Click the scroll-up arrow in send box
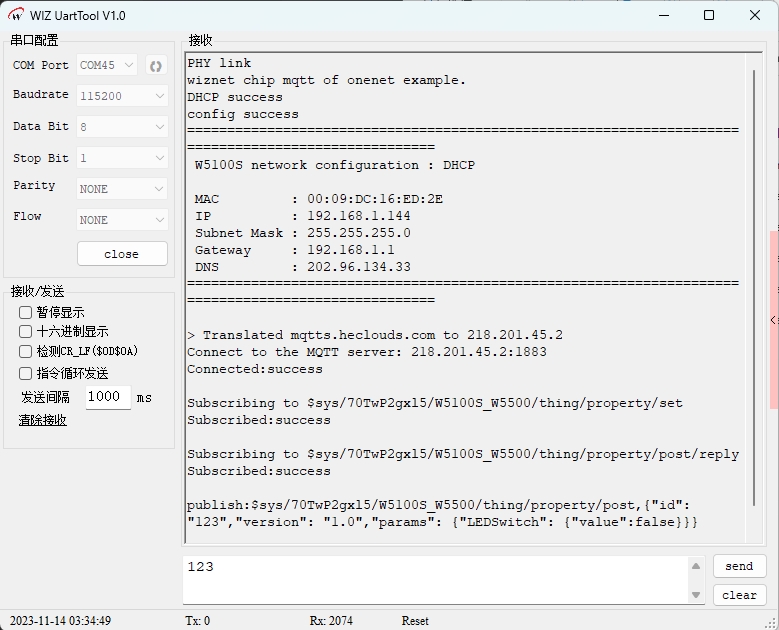The height and width of the screenshot is (630, 779). point(697,566)
